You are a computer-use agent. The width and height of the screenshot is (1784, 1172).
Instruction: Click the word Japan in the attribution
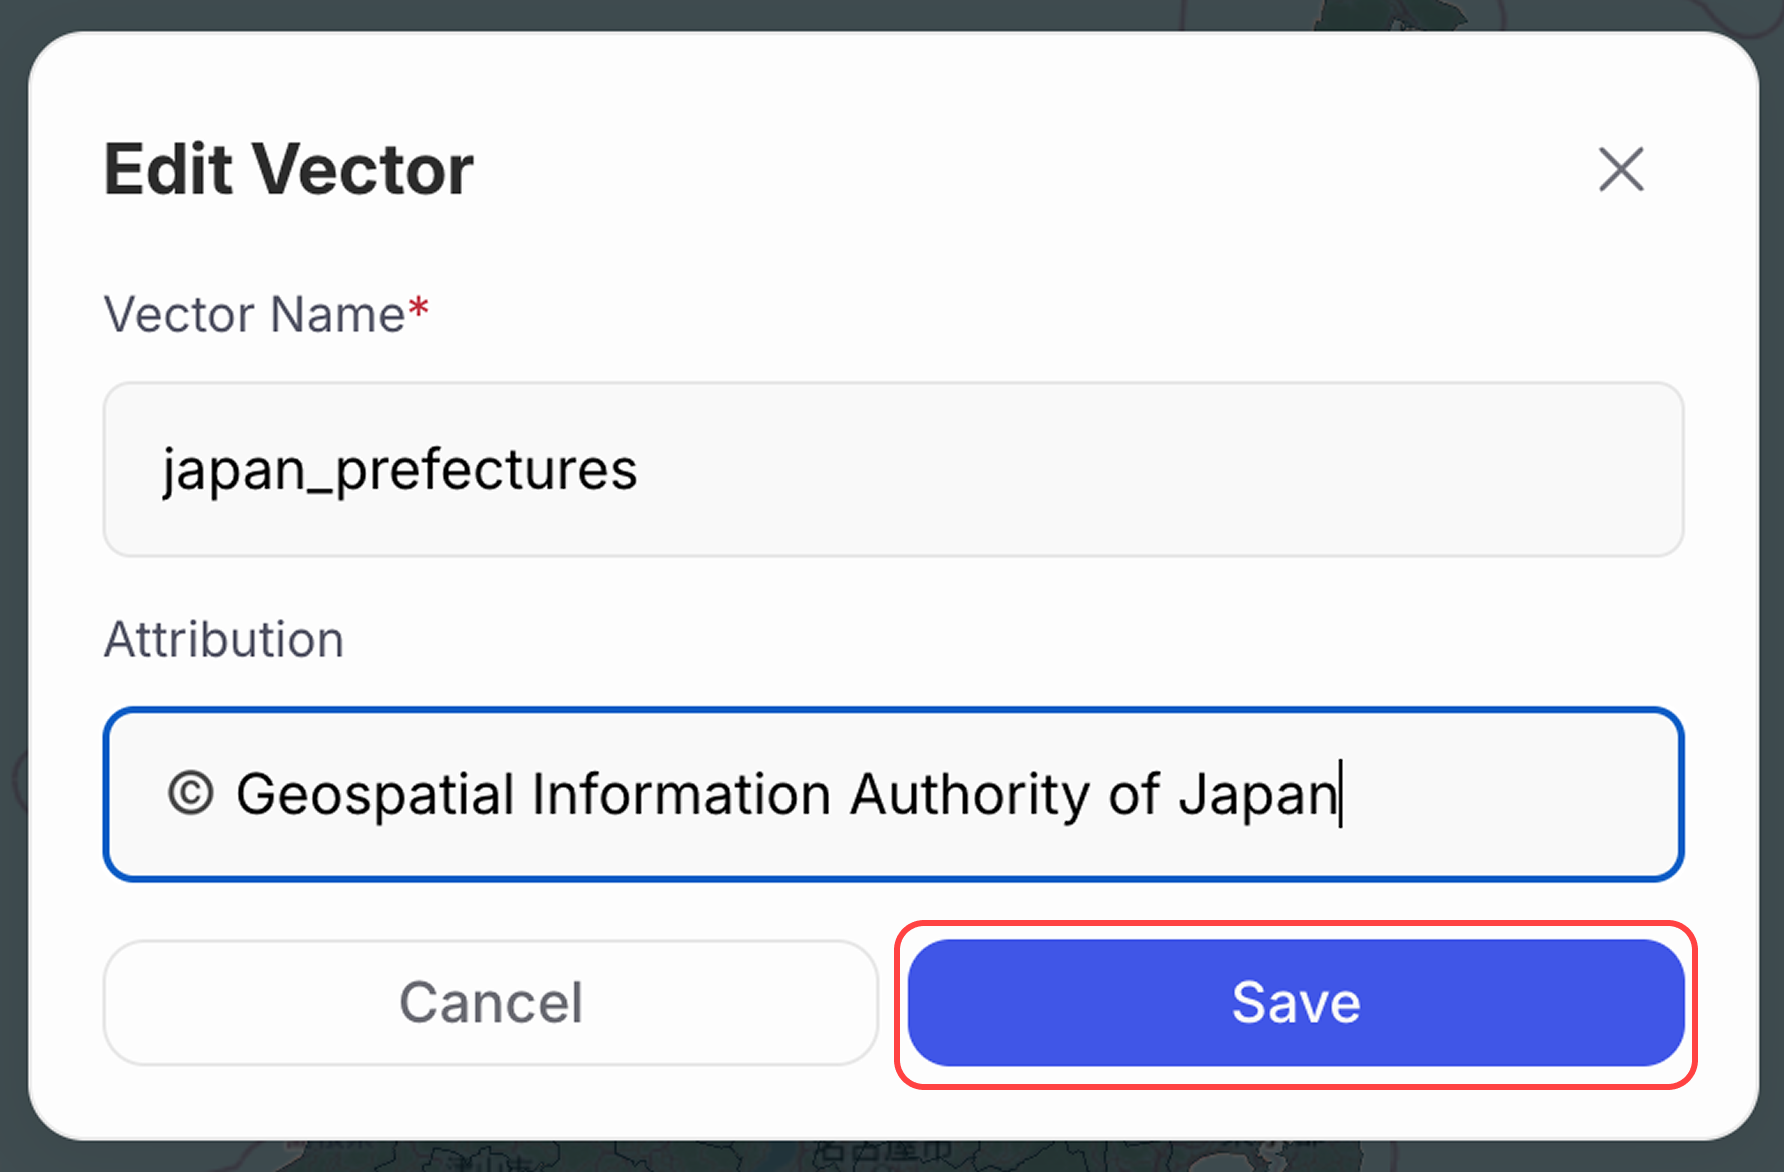coord(1257,795)
